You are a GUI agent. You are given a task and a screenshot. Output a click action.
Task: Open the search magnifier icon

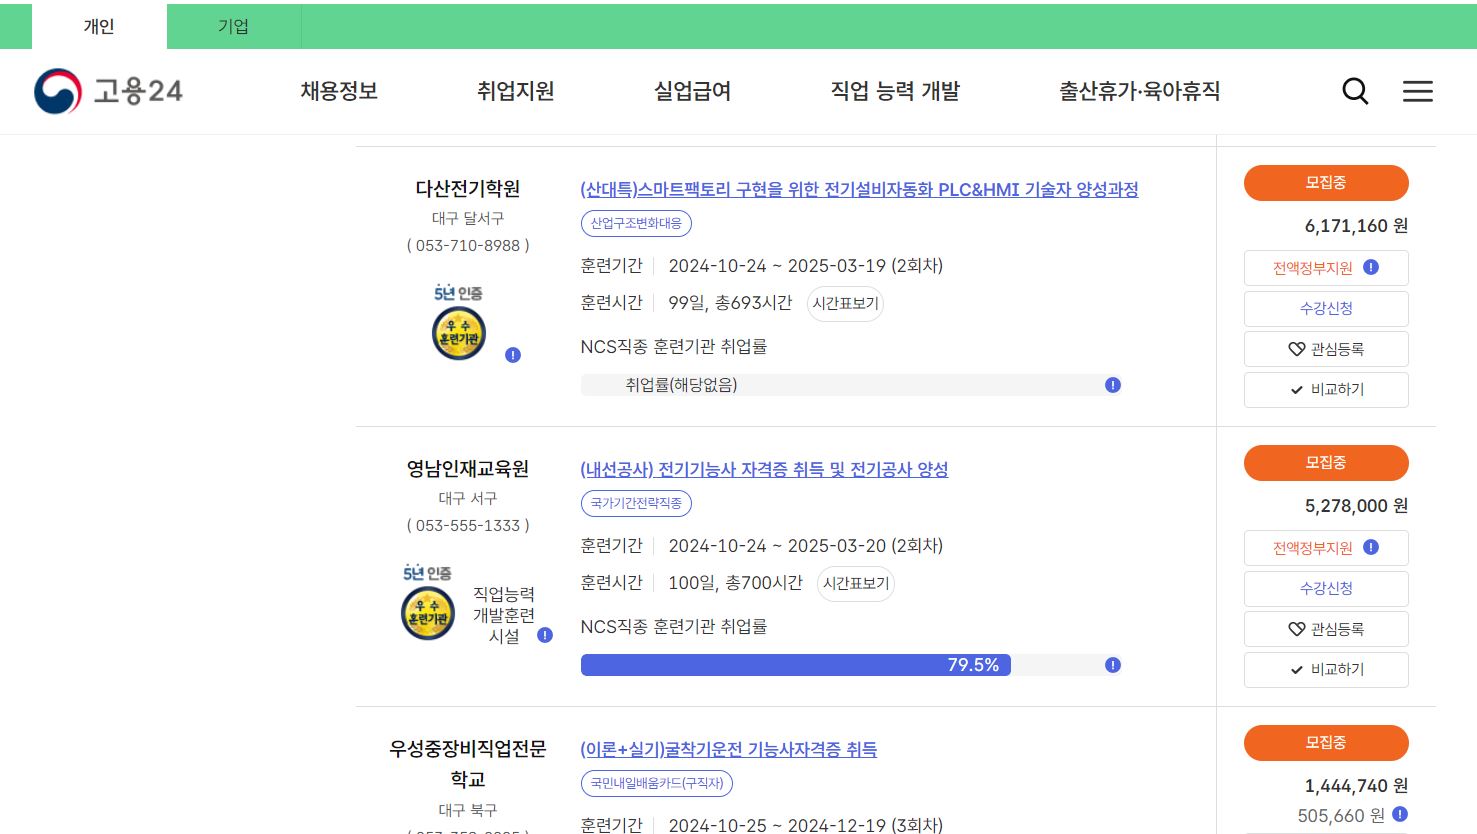pos(1355,91)
